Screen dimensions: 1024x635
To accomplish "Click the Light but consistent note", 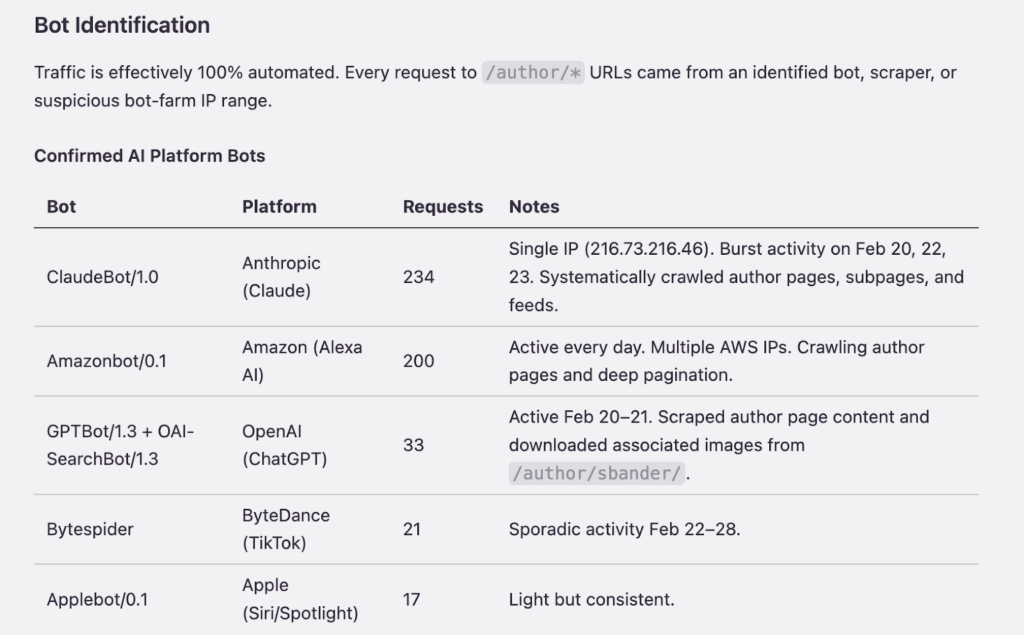I will coord(591,600).
